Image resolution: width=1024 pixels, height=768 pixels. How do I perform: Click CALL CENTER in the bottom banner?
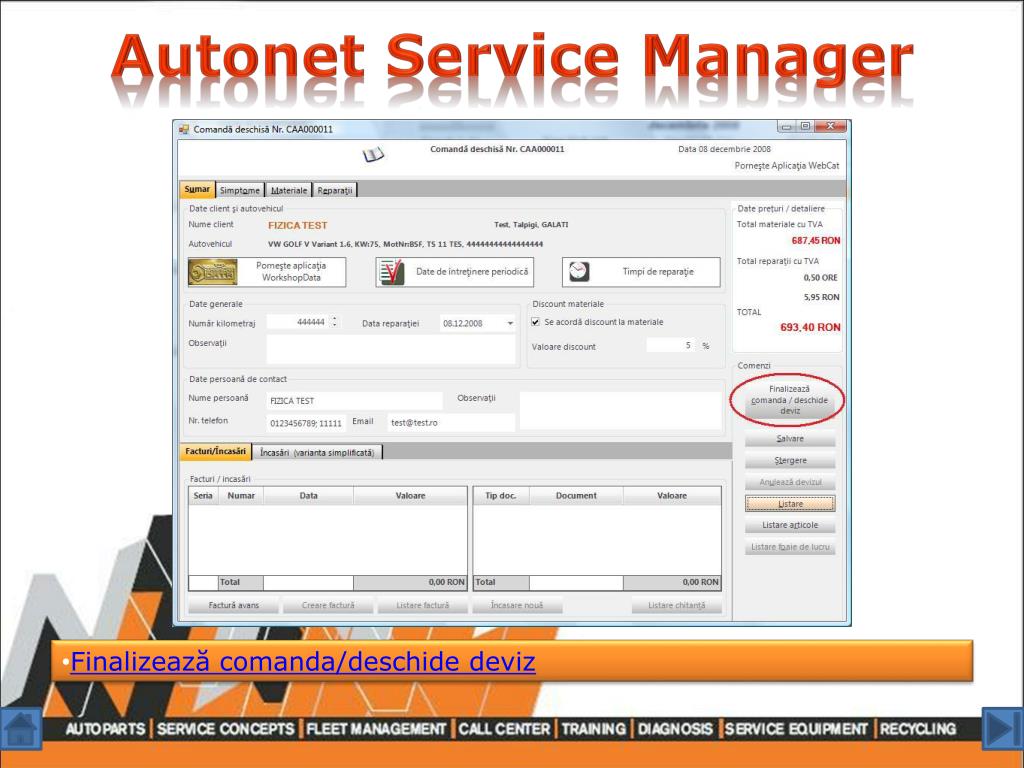504,729
